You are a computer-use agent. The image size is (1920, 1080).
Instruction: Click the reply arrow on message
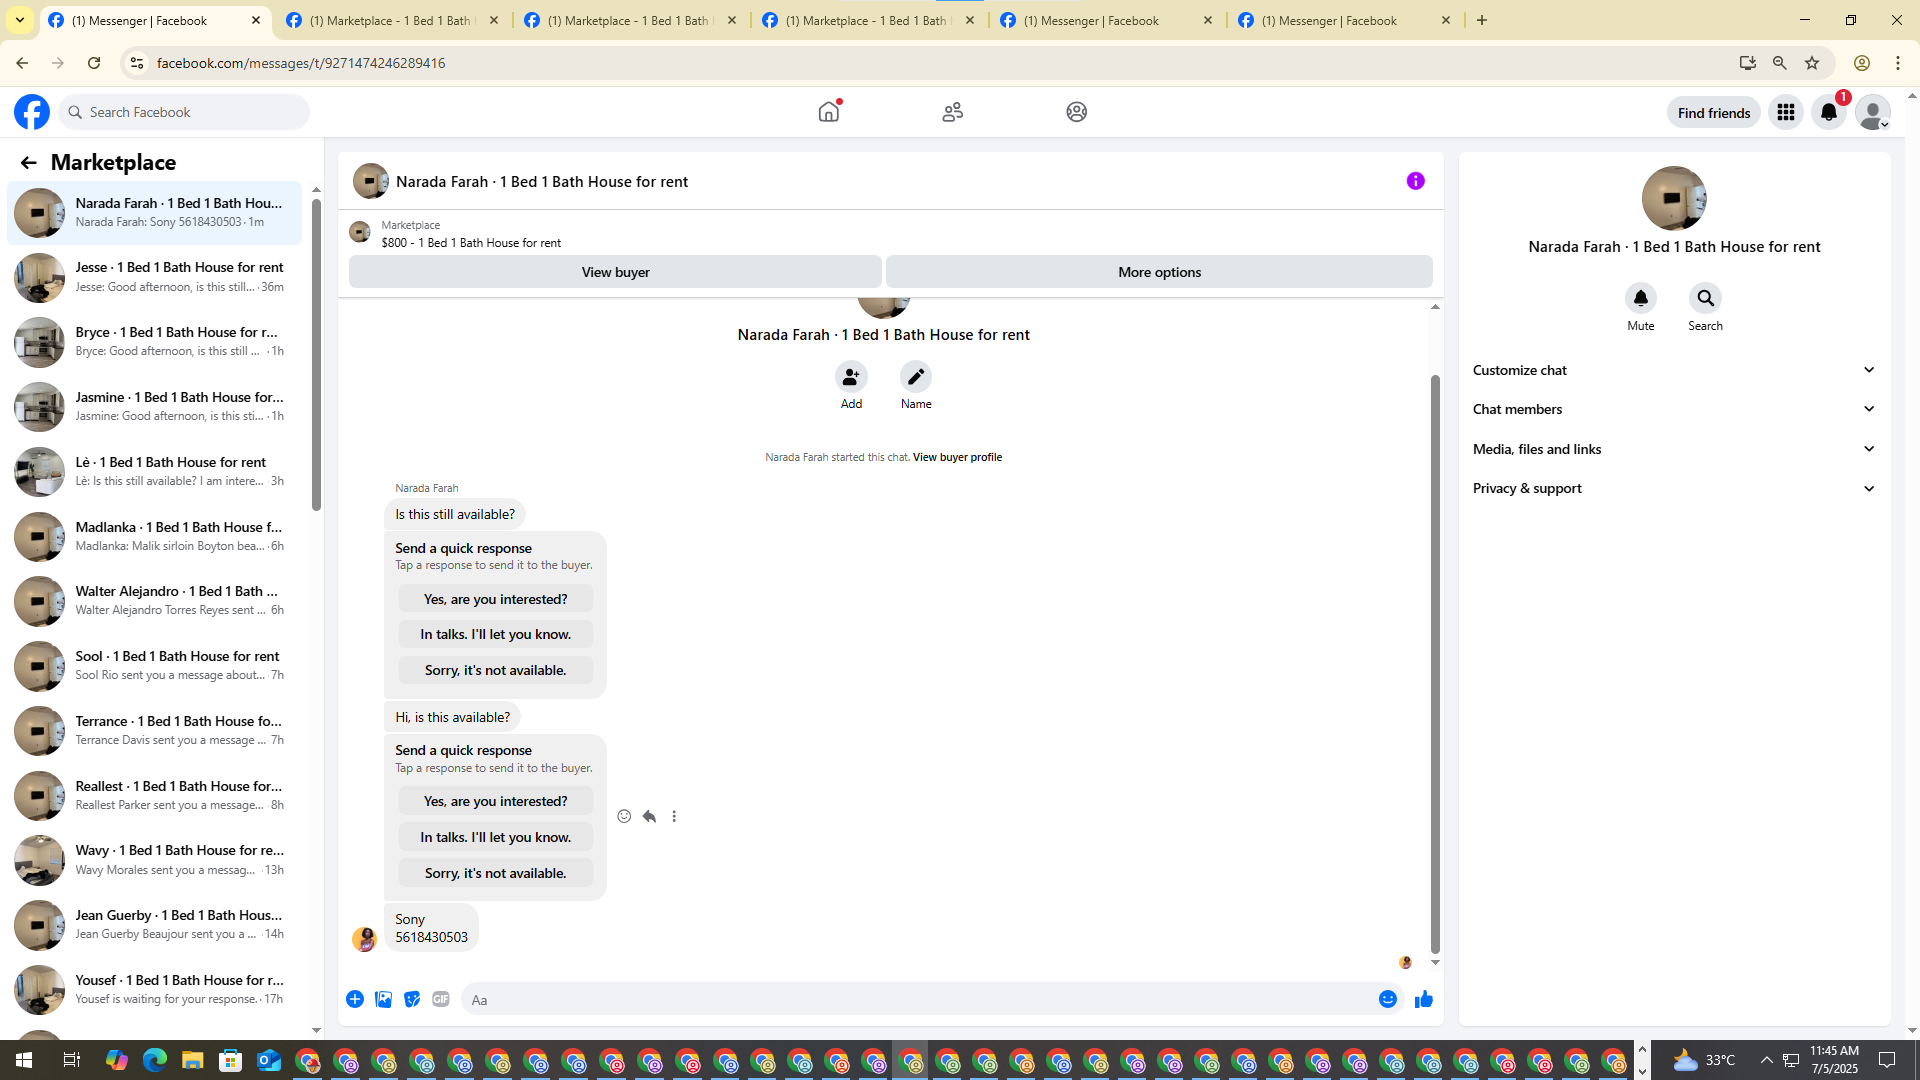(x=649, y=816)
